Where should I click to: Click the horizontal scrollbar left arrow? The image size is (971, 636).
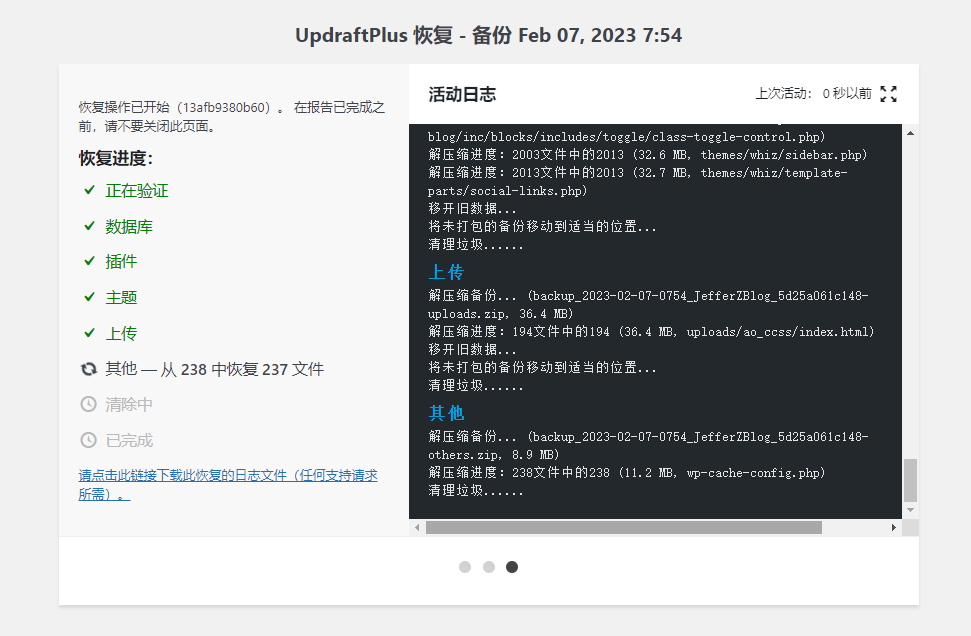click(x=417, y=528)
